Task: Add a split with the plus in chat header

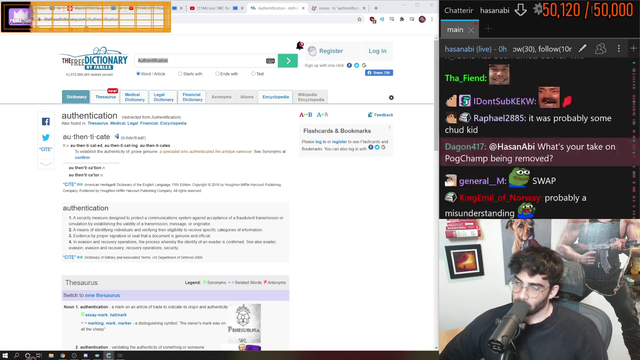Action: pos(633,49)
